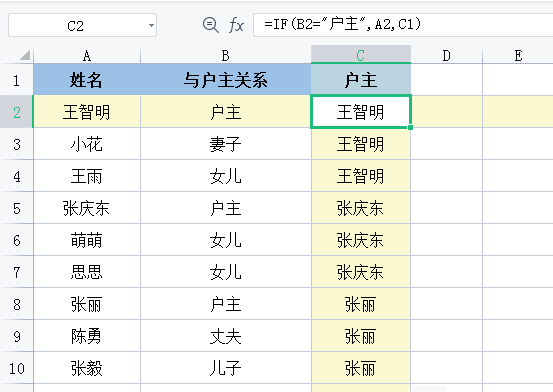
Task: Select row 7 header
Action: tap(17, 272)
